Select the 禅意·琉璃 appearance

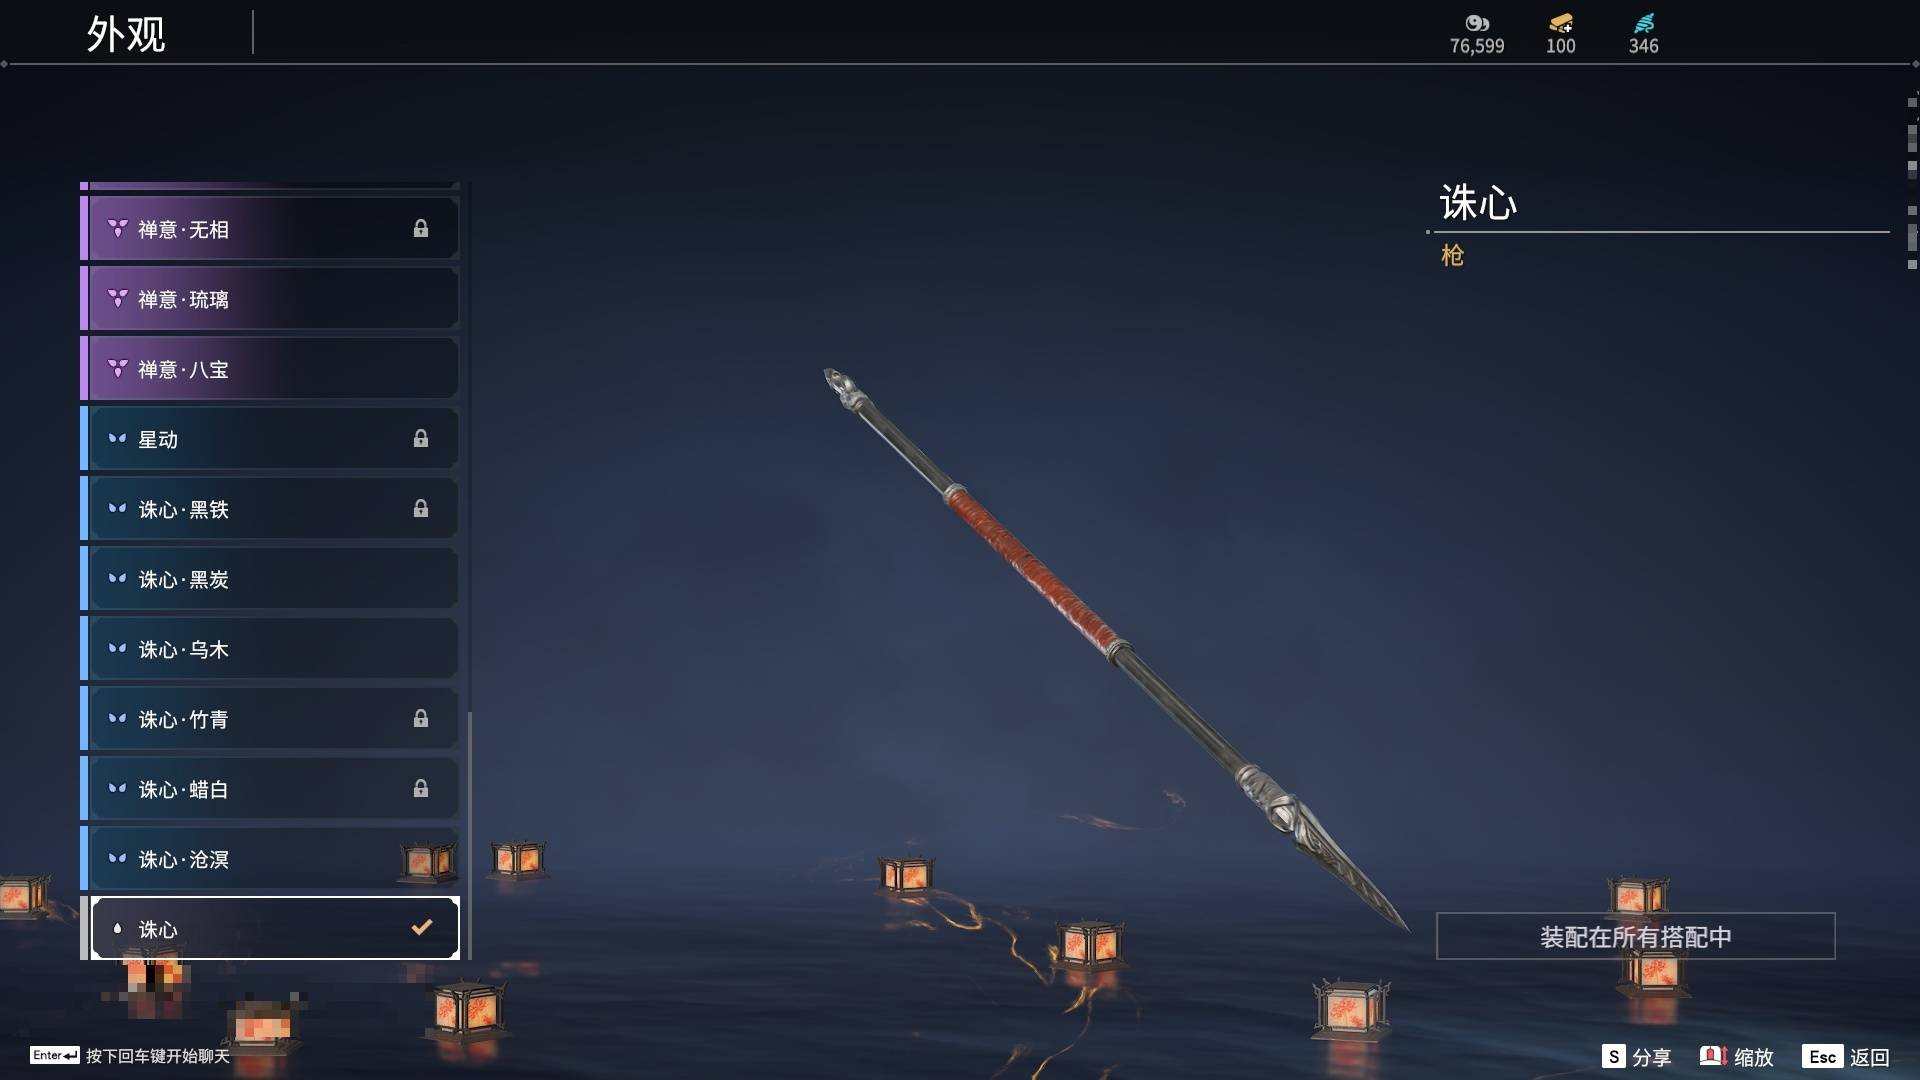click(270, 299)
